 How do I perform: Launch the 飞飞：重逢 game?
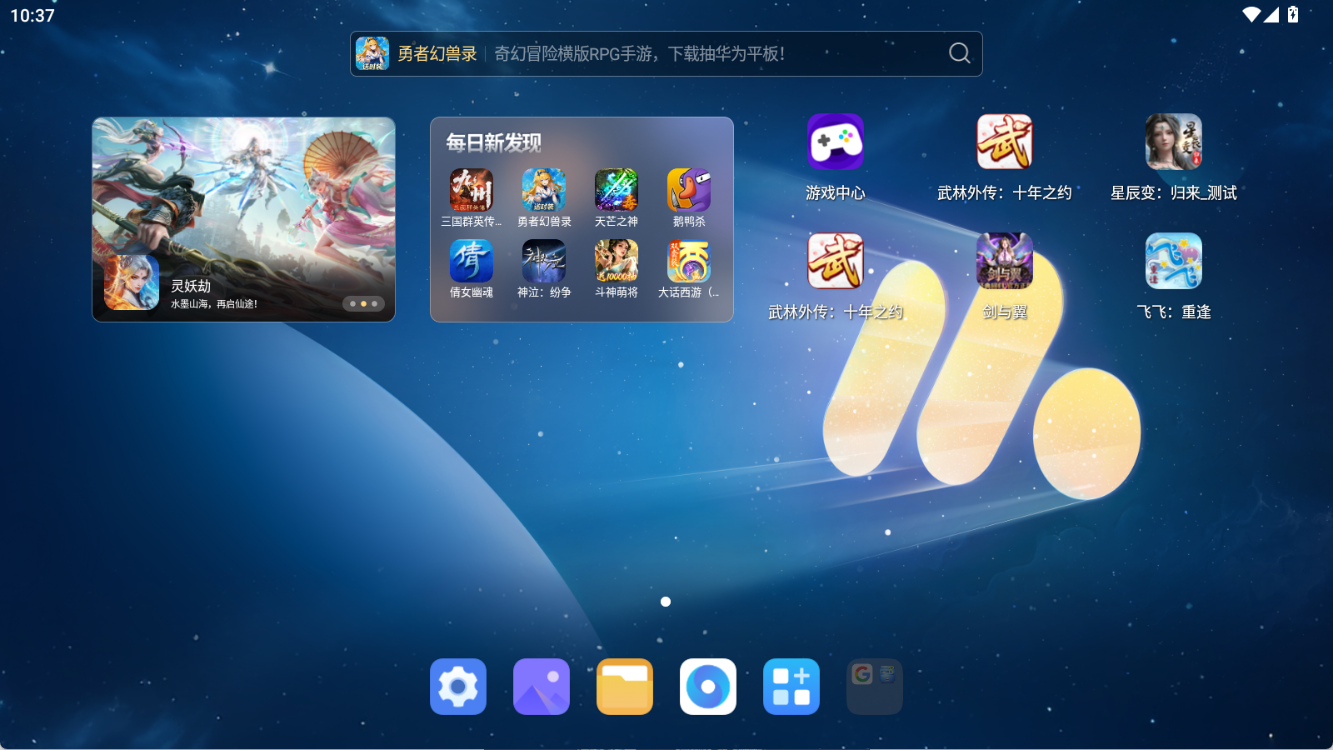[1173, 261]
